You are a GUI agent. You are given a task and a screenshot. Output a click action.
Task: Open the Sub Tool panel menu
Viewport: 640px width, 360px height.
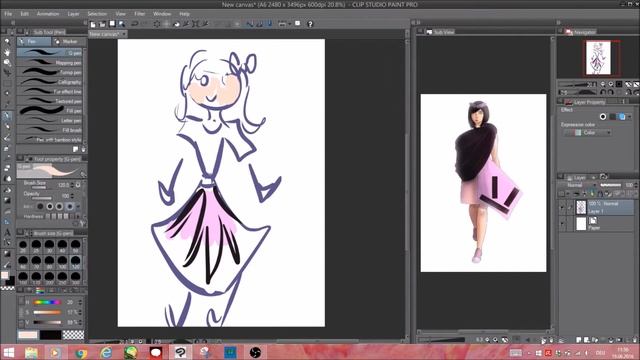tap(20, 32)
